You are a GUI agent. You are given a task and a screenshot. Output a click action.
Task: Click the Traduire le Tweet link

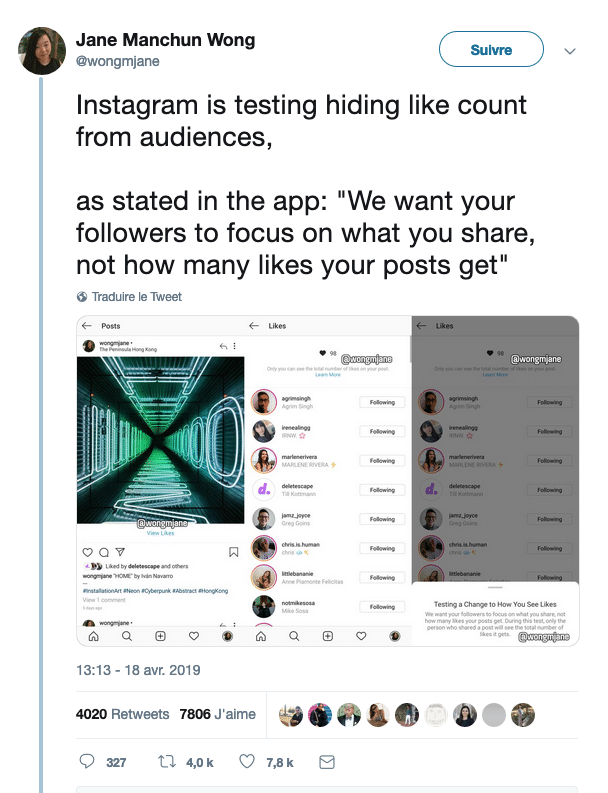[x=137, y=297]
